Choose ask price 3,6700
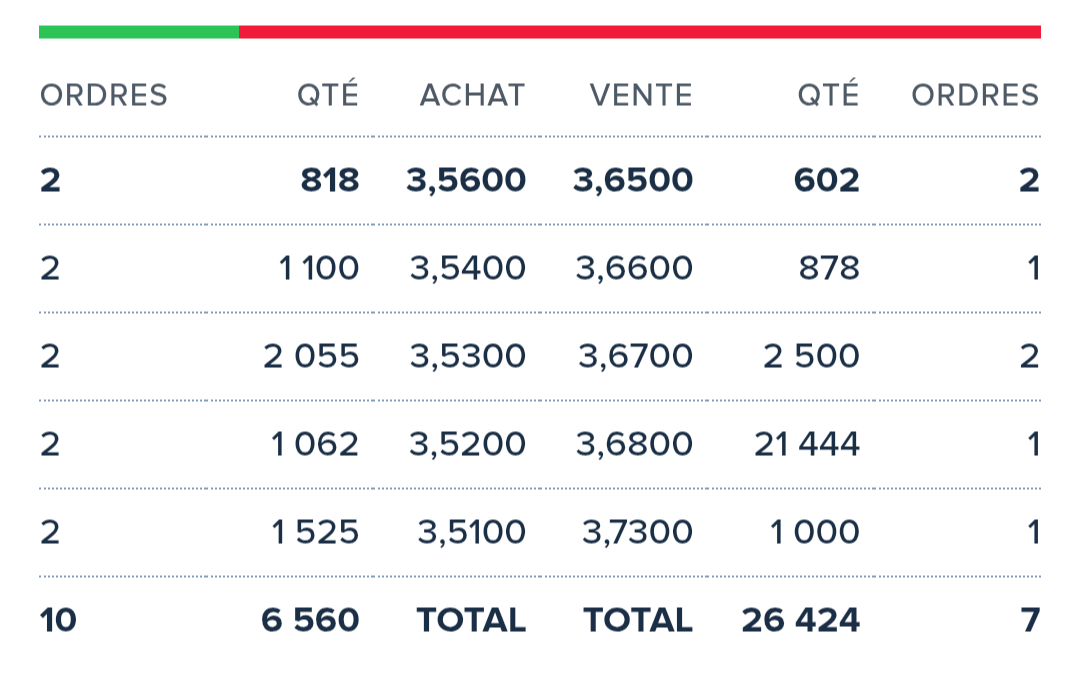Image resolution: width=1080 pixels, height=677 pixels. (635, 356)
